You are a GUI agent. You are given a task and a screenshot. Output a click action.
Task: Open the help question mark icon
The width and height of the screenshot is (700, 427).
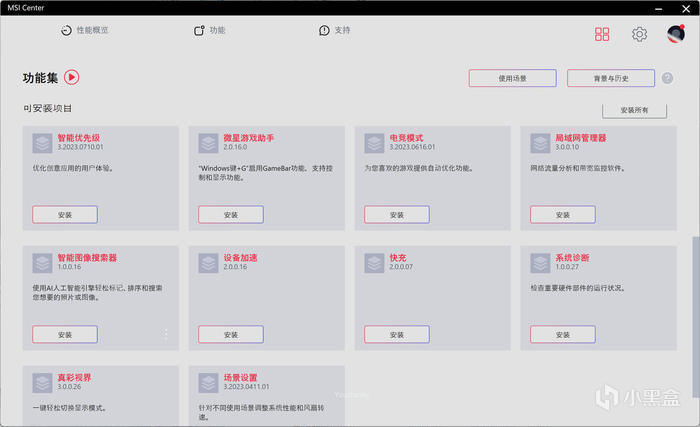667,78
